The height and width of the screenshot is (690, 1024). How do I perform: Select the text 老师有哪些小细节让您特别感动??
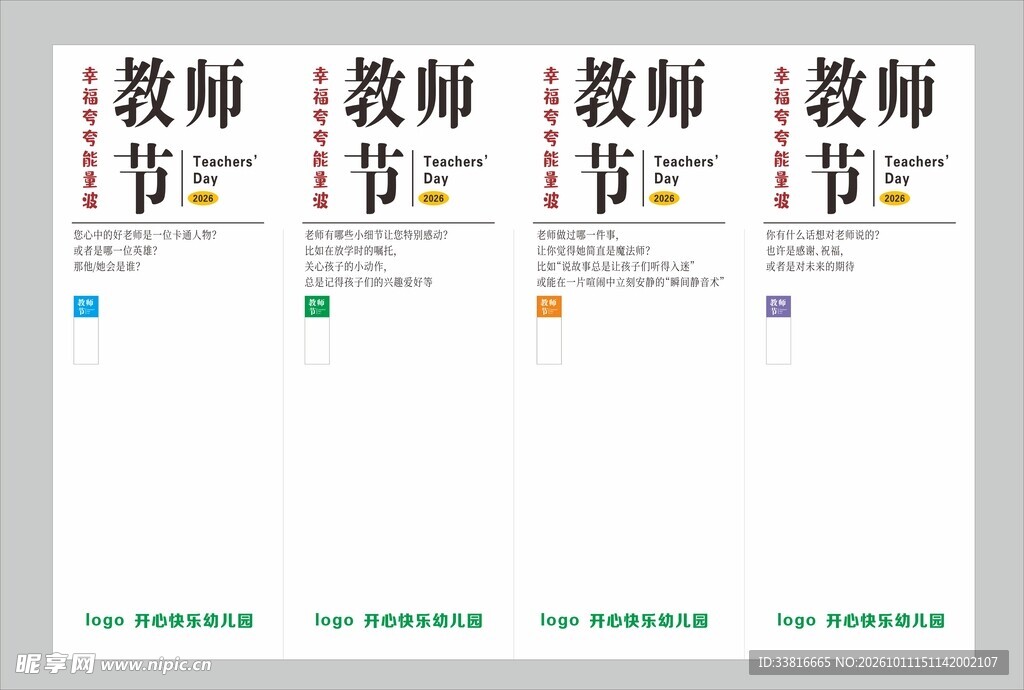tap(376, 235)
